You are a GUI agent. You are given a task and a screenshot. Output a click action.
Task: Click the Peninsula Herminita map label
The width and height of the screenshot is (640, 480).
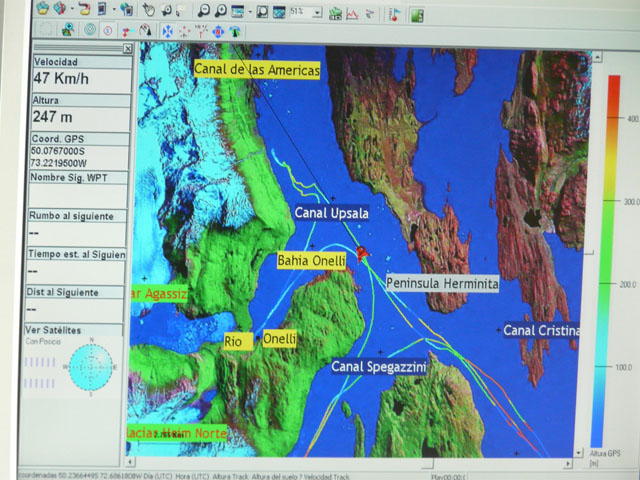441,284
